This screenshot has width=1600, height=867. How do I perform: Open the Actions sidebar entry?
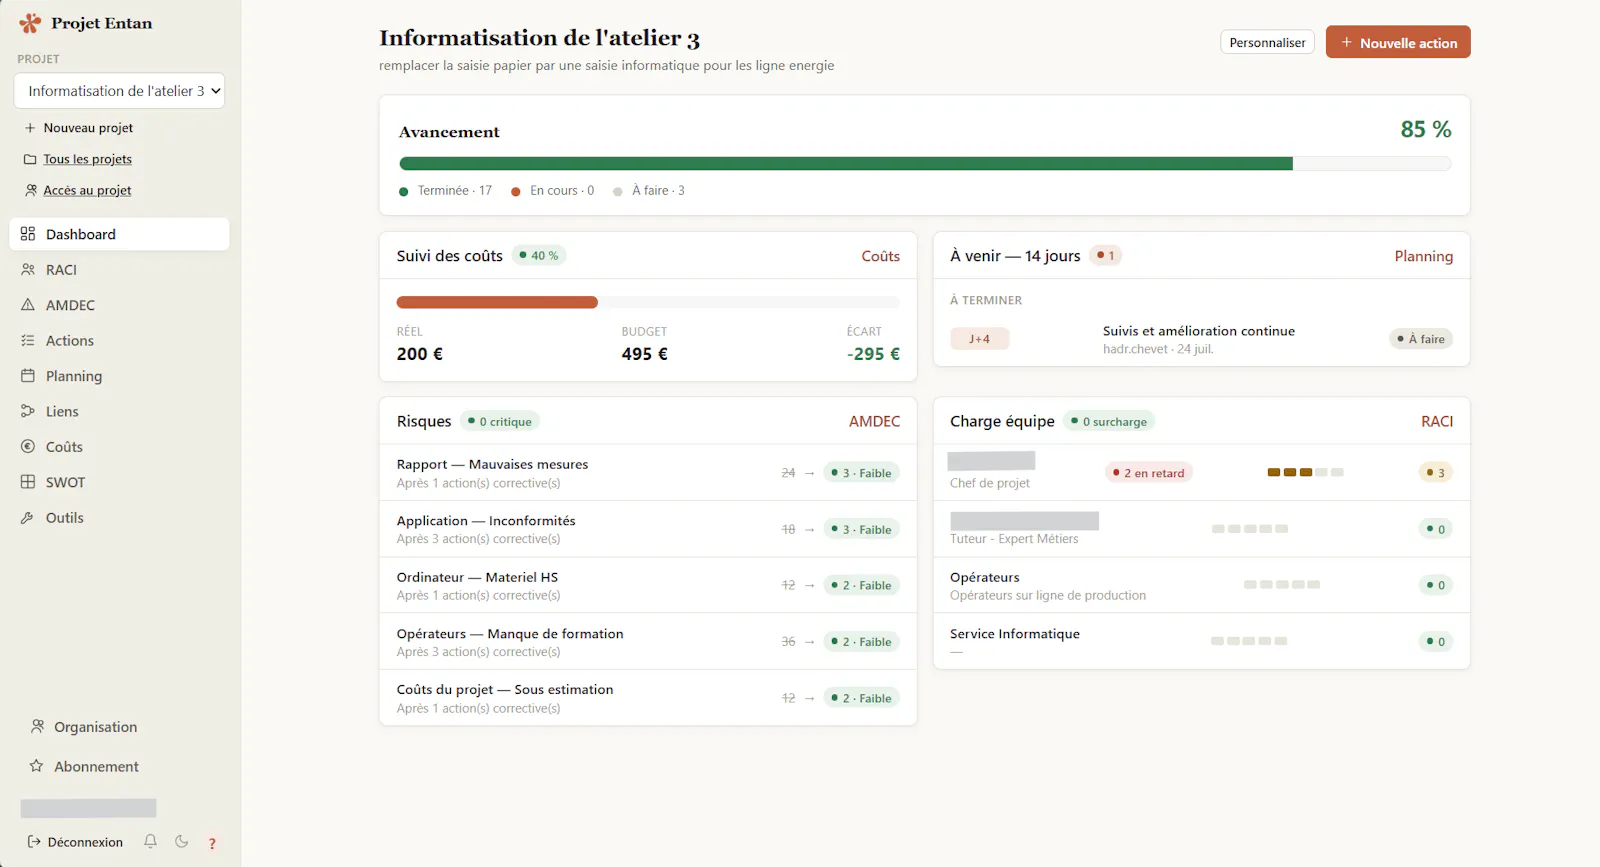tap(119, 341)
